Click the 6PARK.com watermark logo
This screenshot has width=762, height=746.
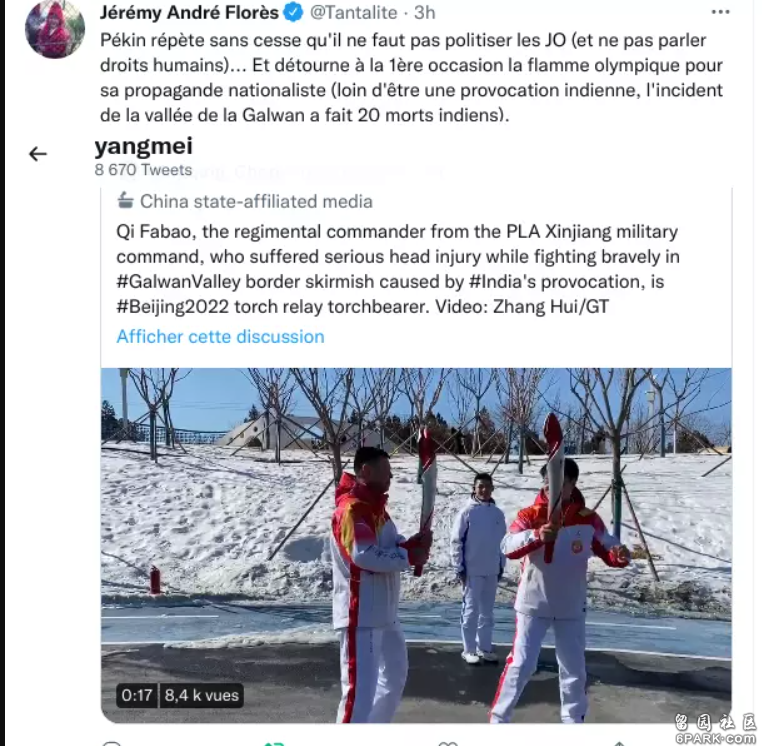(x=715, y=729)
